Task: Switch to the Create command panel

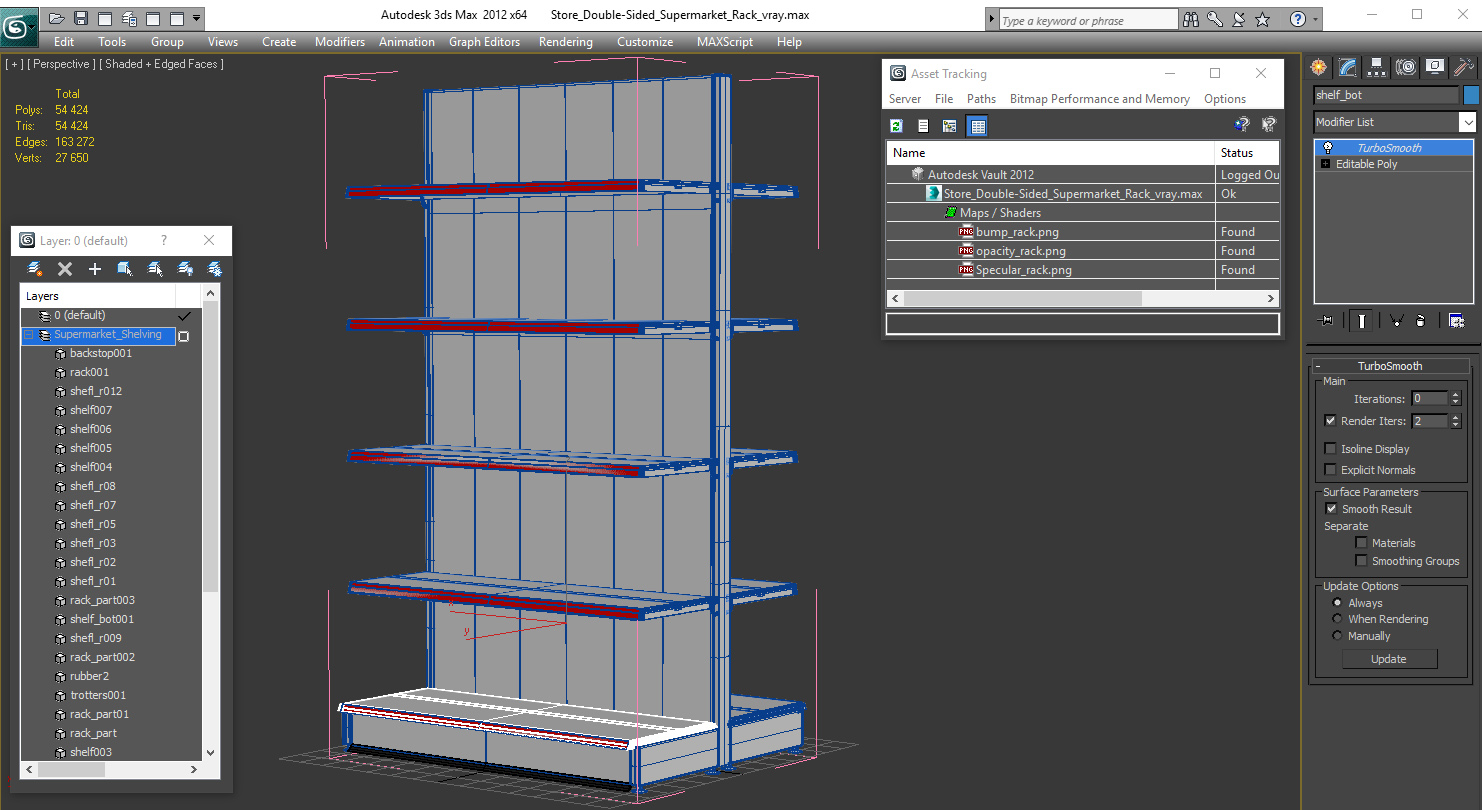Action: (x=1319, y=67)
